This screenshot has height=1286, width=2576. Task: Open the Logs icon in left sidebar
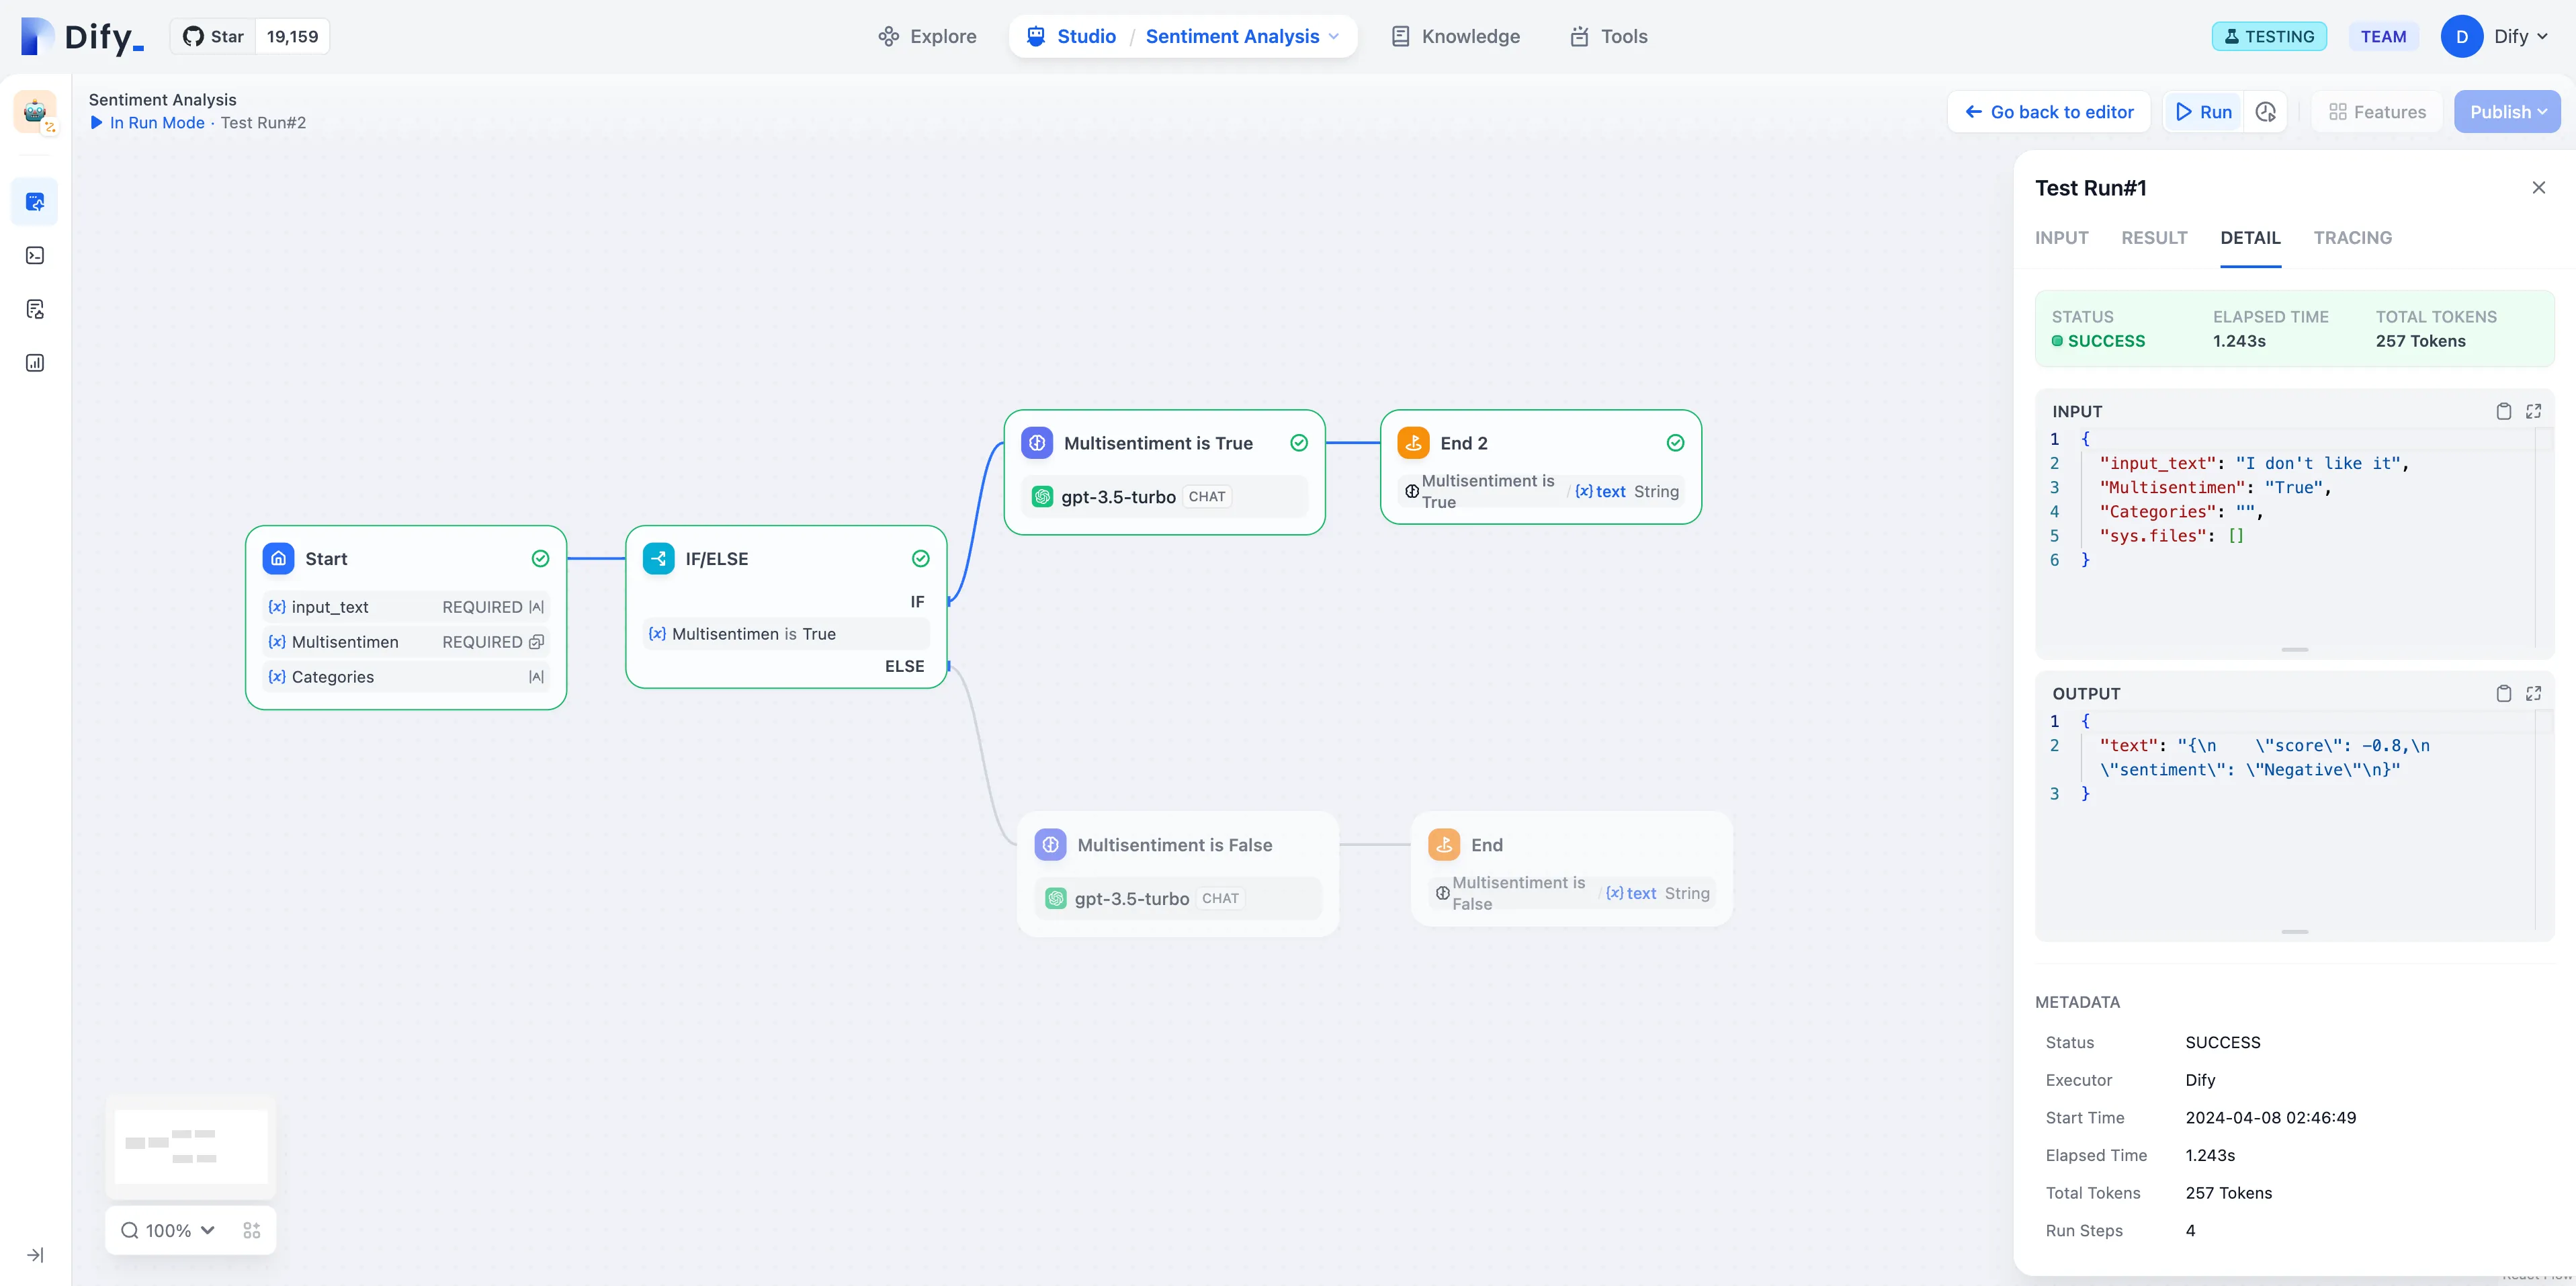coord(35,309)
